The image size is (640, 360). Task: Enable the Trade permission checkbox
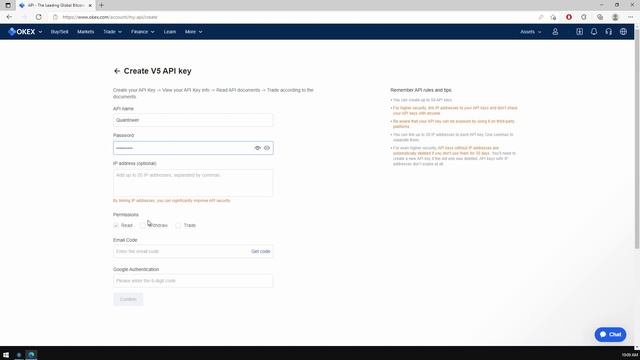178,225
